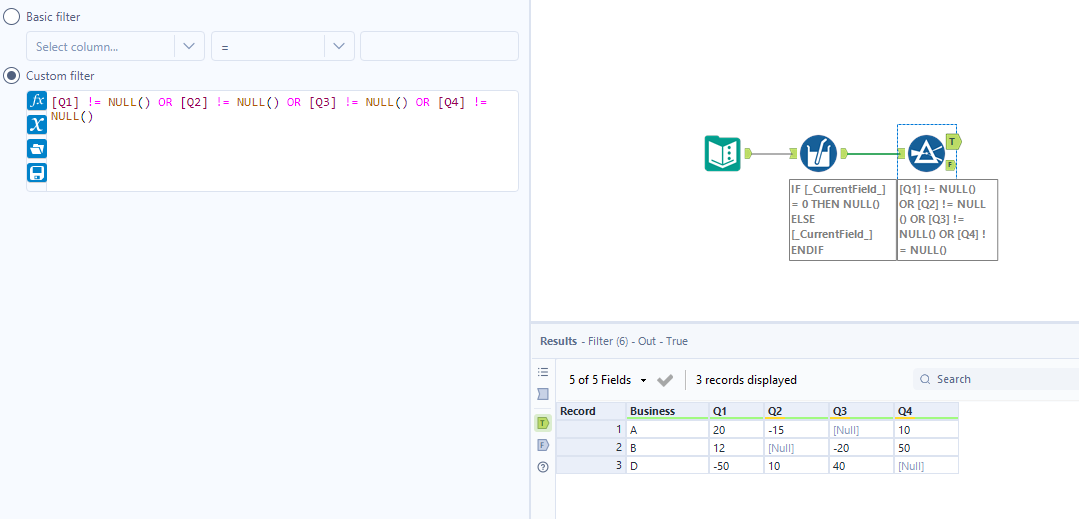Select the Custom filter radio button
This screenshot has width=1079, height=519.
[x=12, y=76]
